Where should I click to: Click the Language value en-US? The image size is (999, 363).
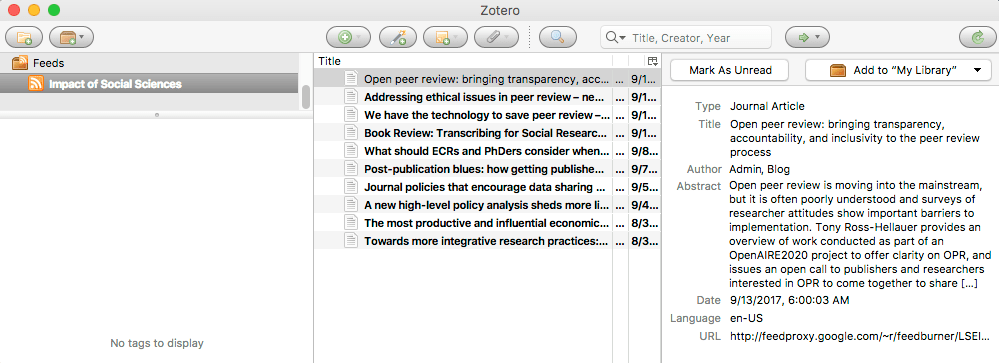click(746, 318)
